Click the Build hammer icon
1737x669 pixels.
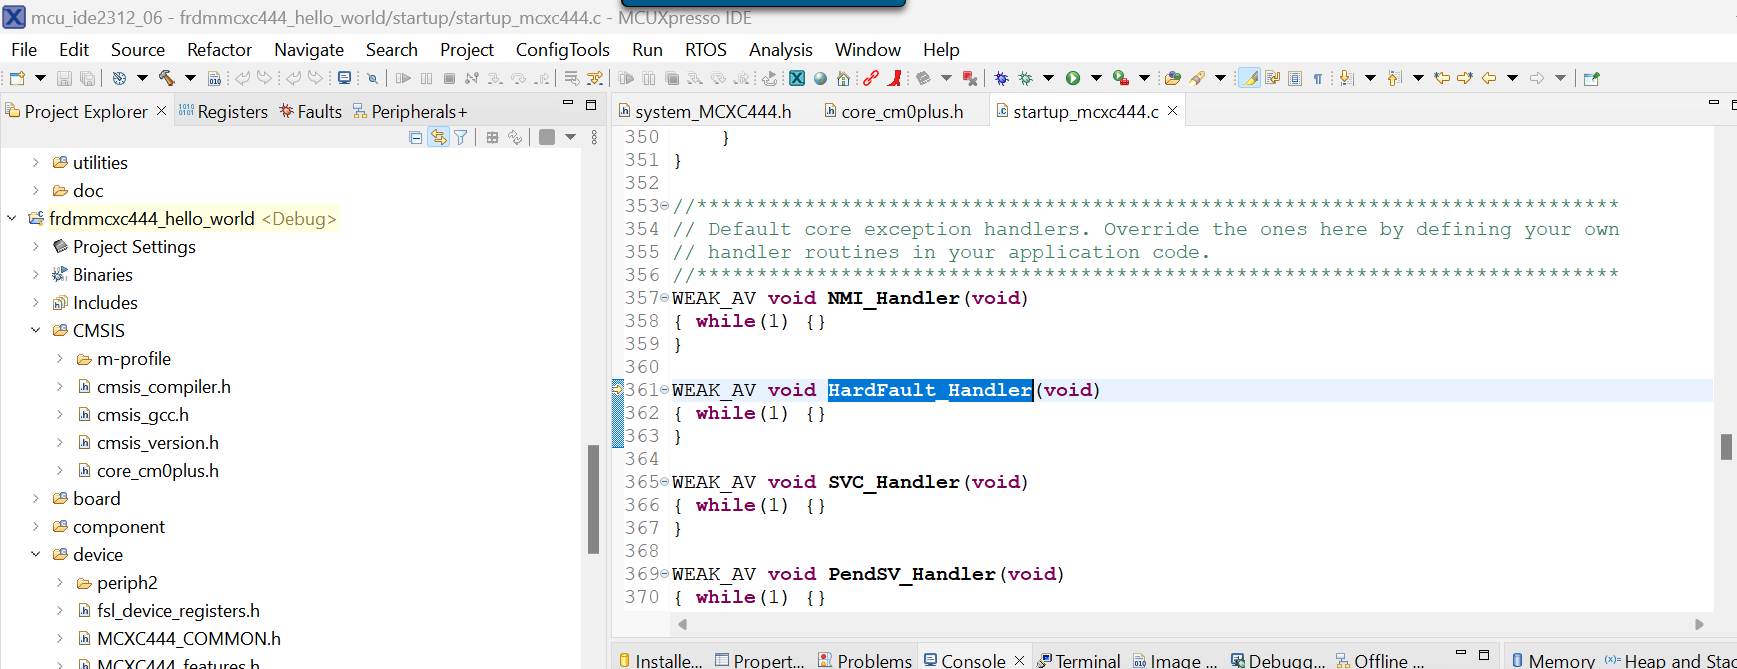[167, 78]
